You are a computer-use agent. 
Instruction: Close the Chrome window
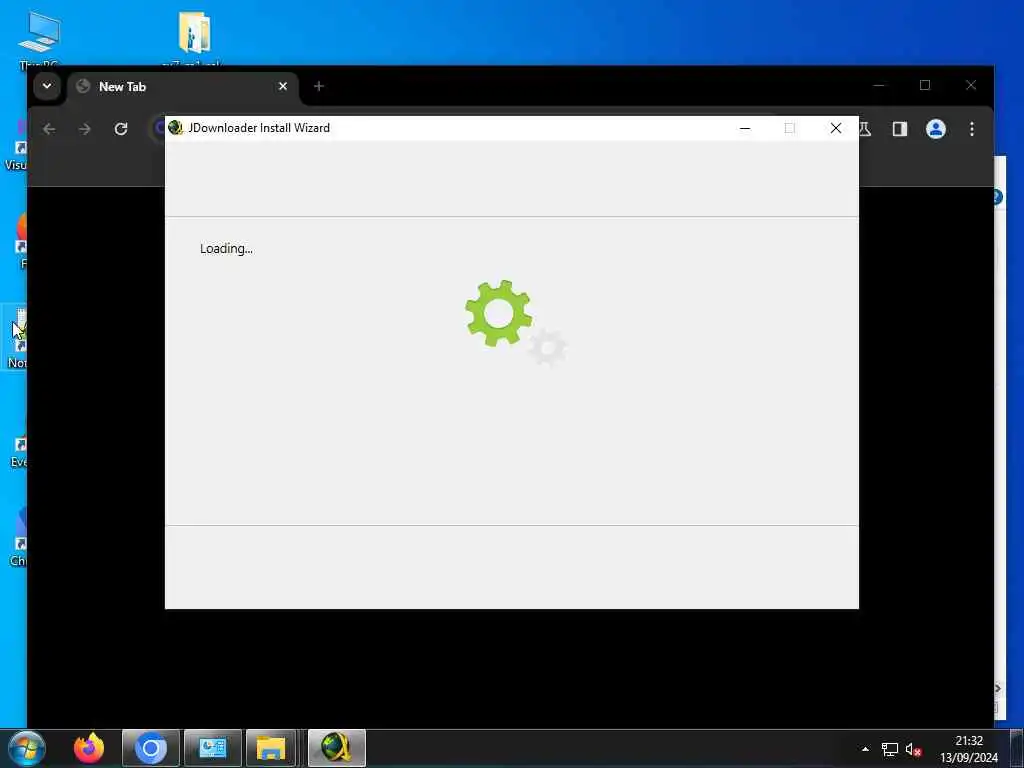pyautogui.click(x=971, y=86)
